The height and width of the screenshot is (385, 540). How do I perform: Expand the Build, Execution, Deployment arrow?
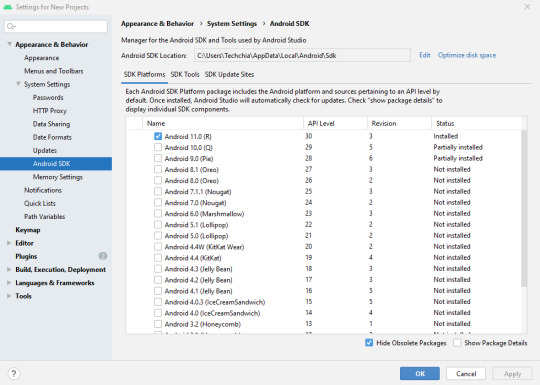pyautogui.click(x=9, y=269)
